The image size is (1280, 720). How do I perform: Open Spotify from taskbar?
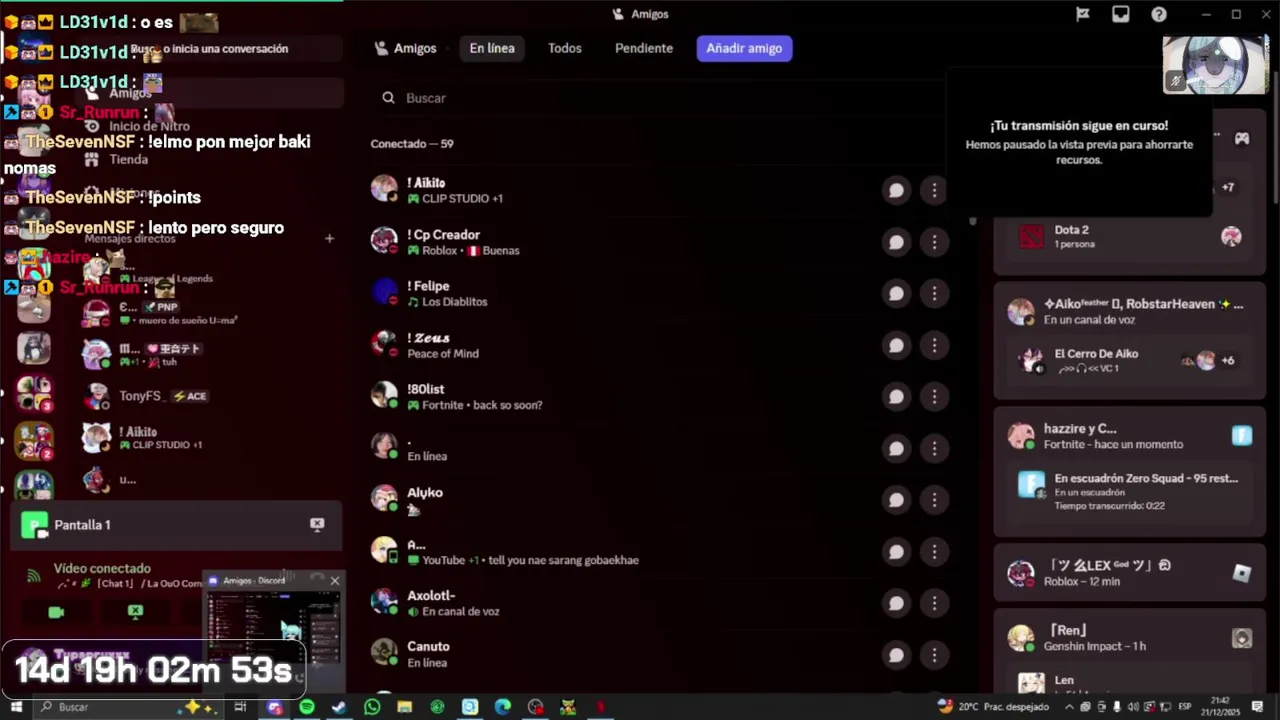pos(307,707)
